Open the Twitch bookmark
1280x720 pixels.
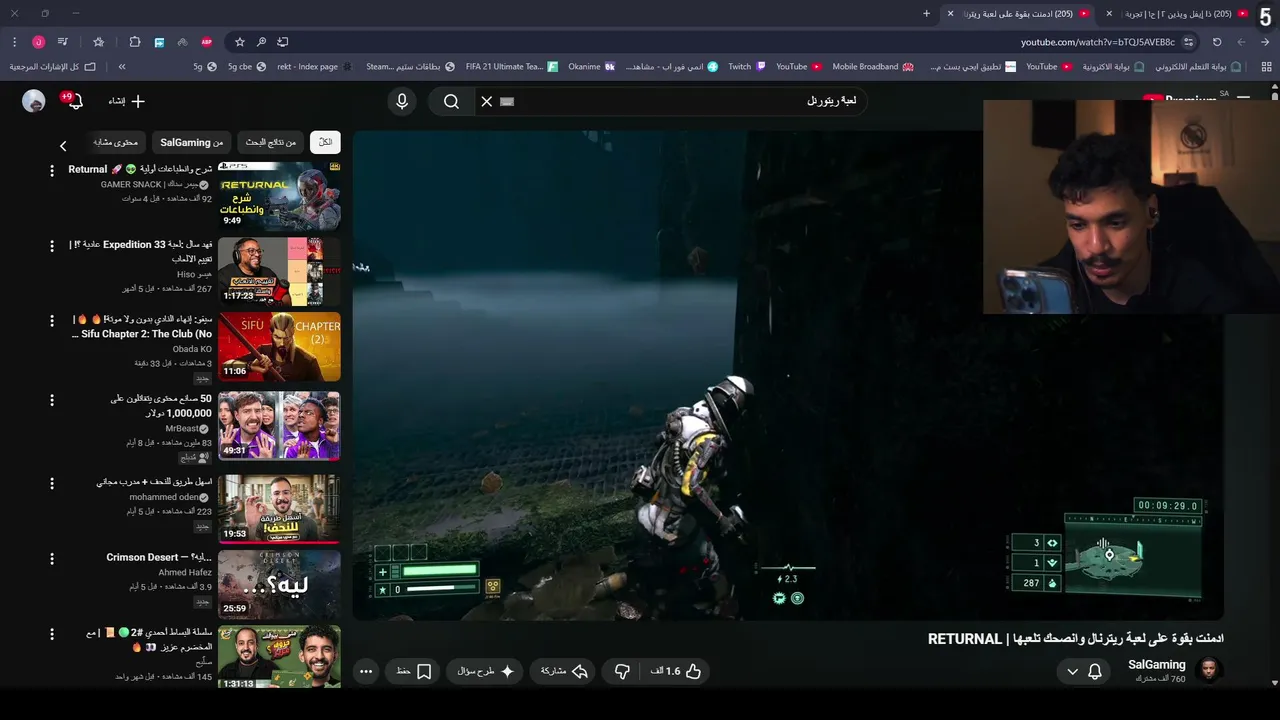click(x=746, y=67)
